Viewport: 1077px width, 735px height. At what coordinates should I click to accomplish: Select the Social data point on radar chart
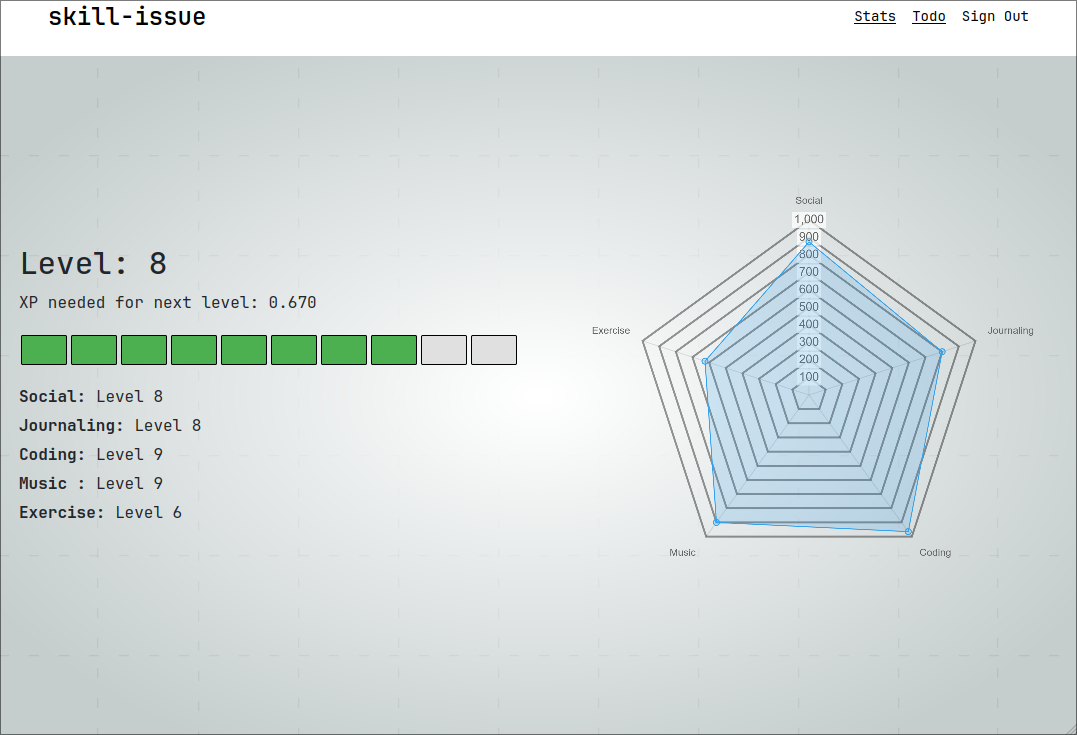[809, 243]
